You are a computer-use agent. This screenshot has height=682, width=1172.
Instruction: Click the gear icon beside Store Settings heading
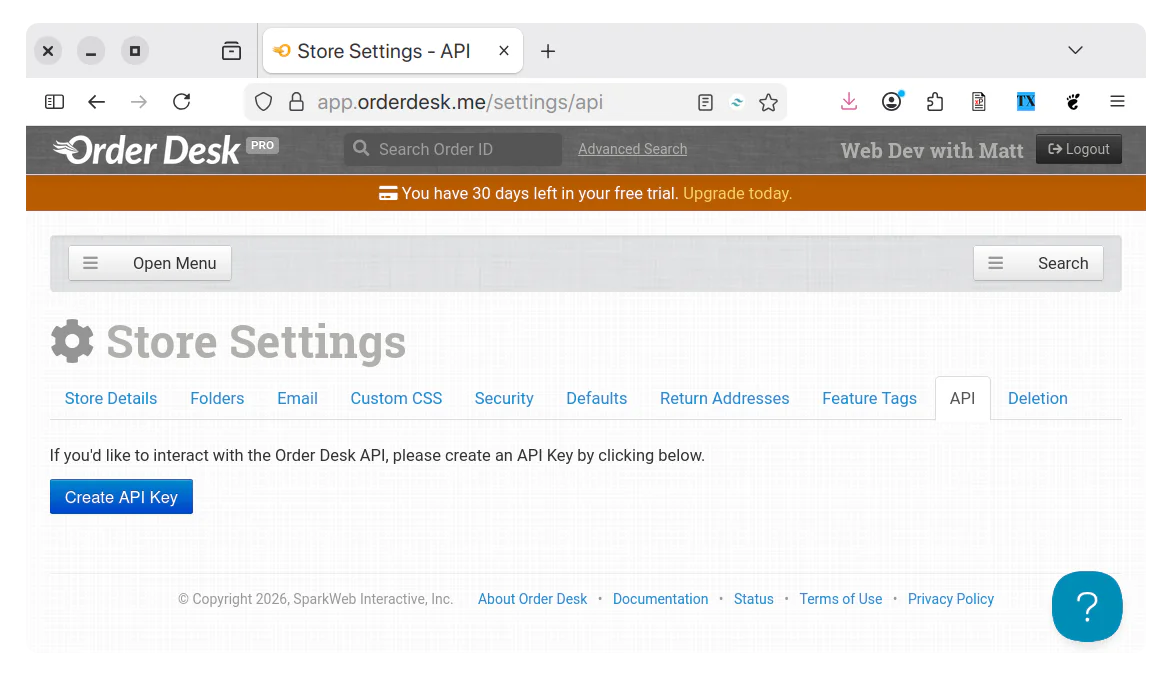coord(71,341)
